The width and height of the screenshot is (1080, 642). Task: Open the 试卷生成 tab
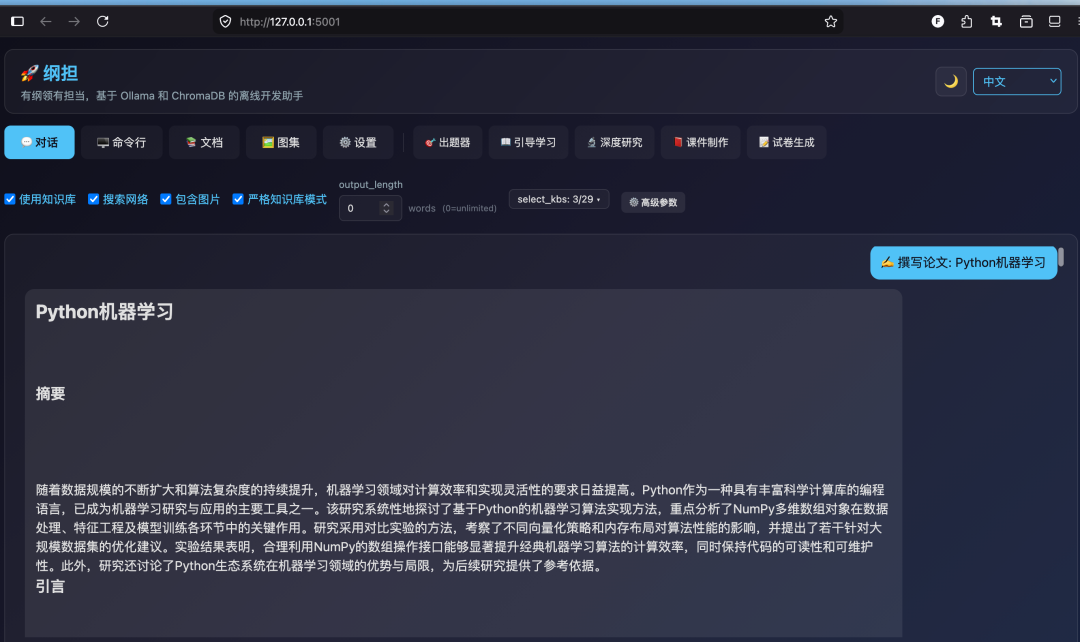pyautogui.click(x=787, y=142)
